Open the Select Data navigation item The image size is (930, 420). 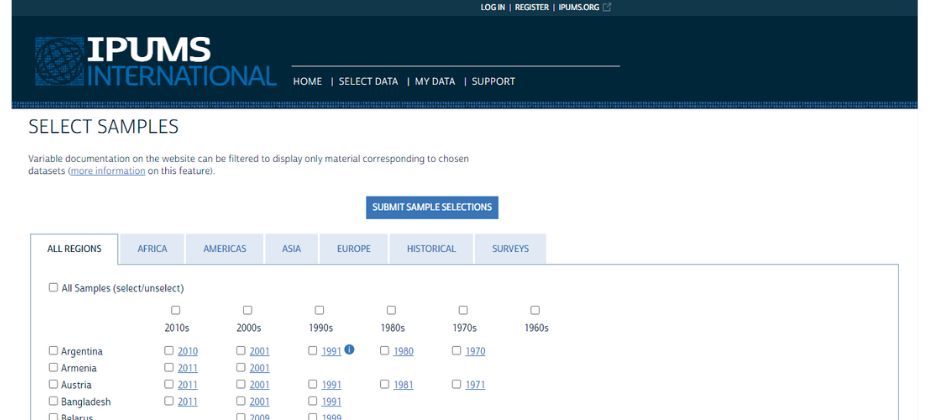pyautogui.click(x=368, y=82)
